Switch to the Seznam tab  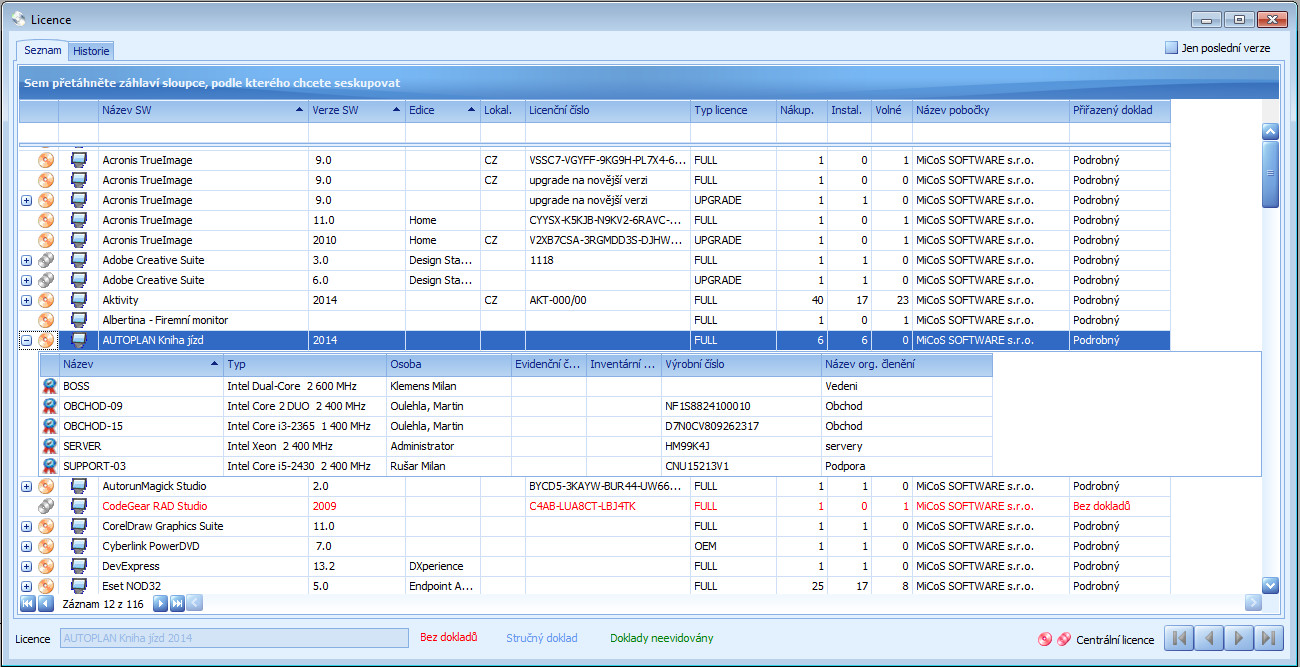[43, 50]
